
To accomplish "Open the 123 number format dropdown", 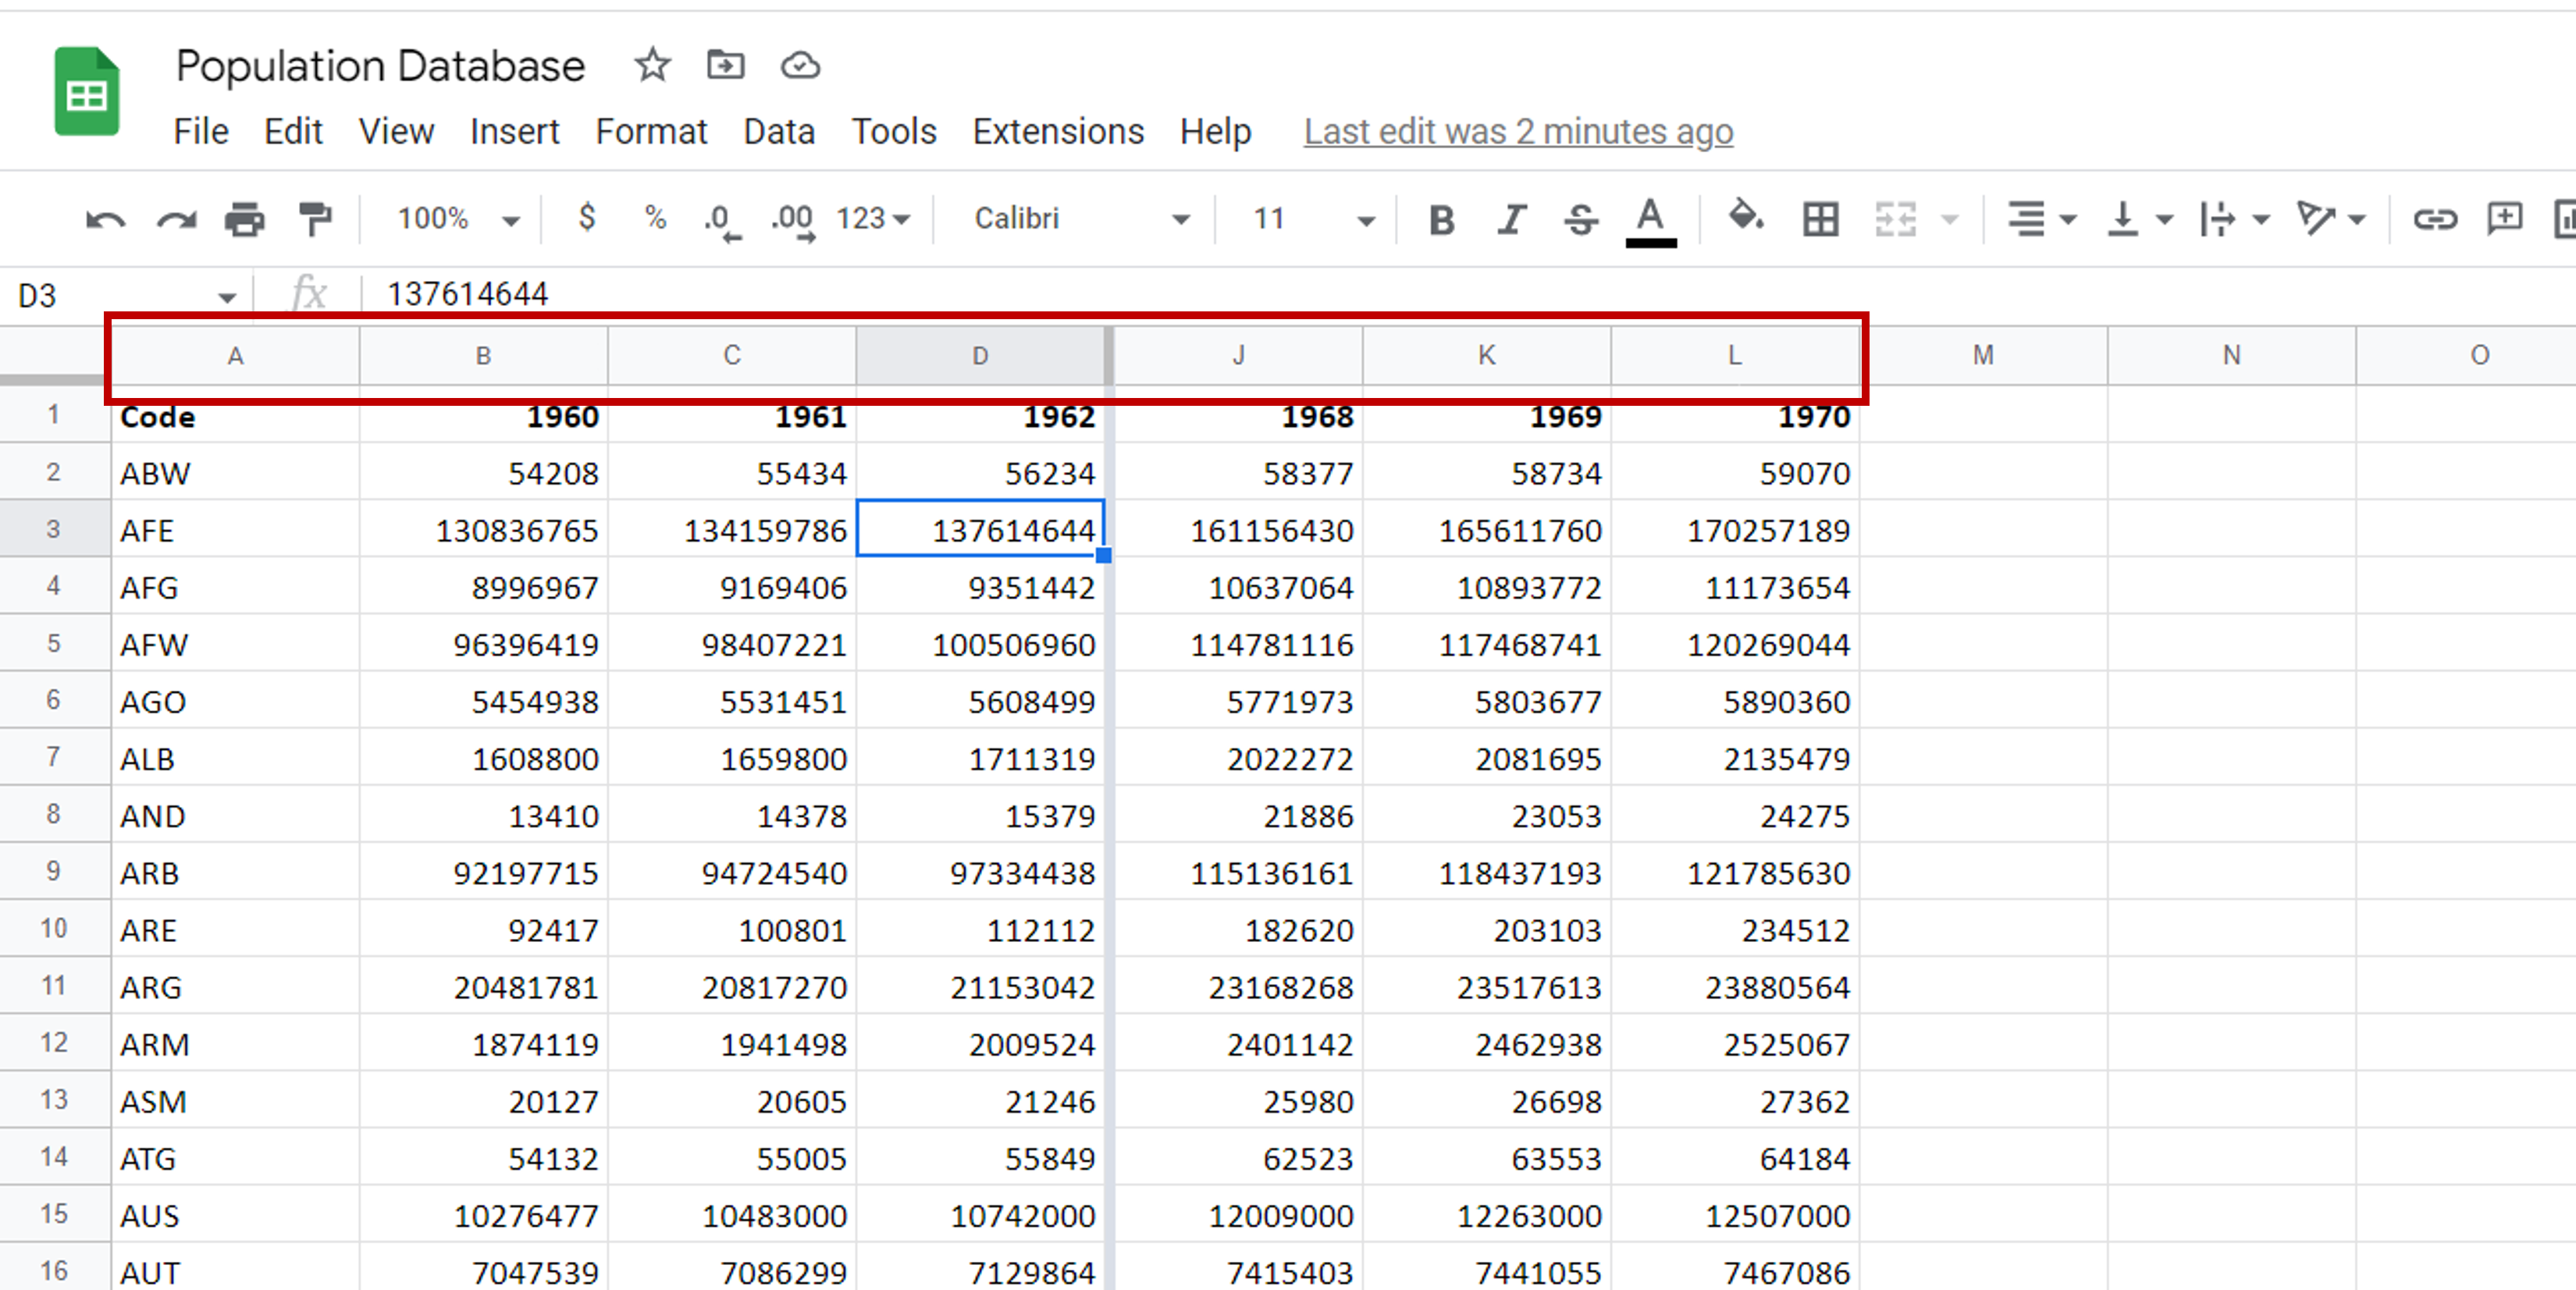I will pyautogui.click(x=873, y=219).
